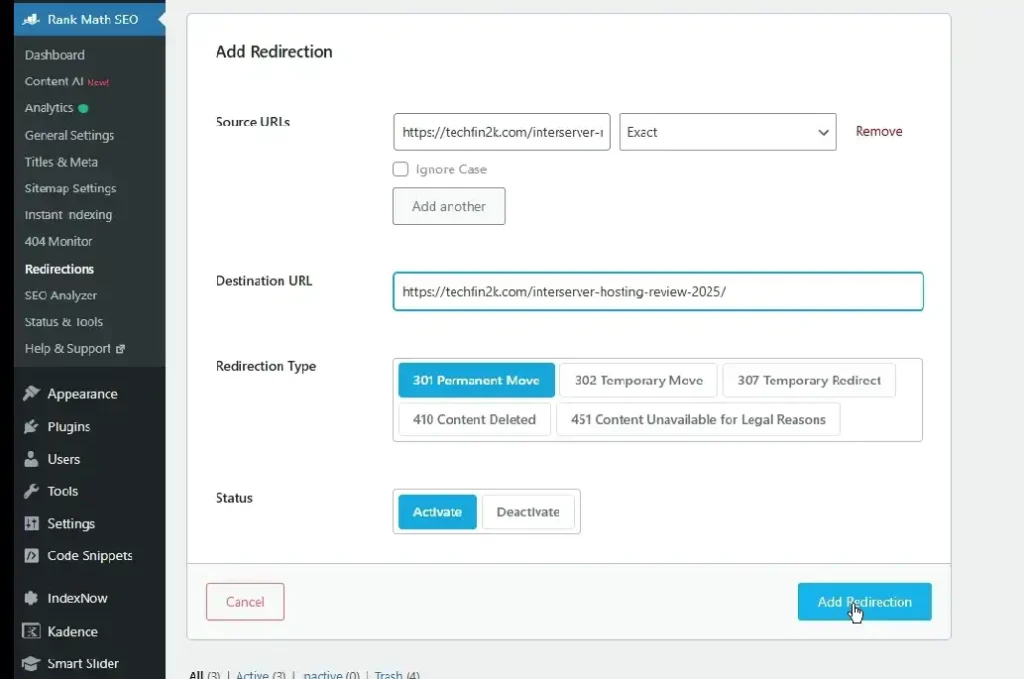Viewport: 1024px width, 679px height.
Task: Show All (3) redirections
Action: point(204,674)
